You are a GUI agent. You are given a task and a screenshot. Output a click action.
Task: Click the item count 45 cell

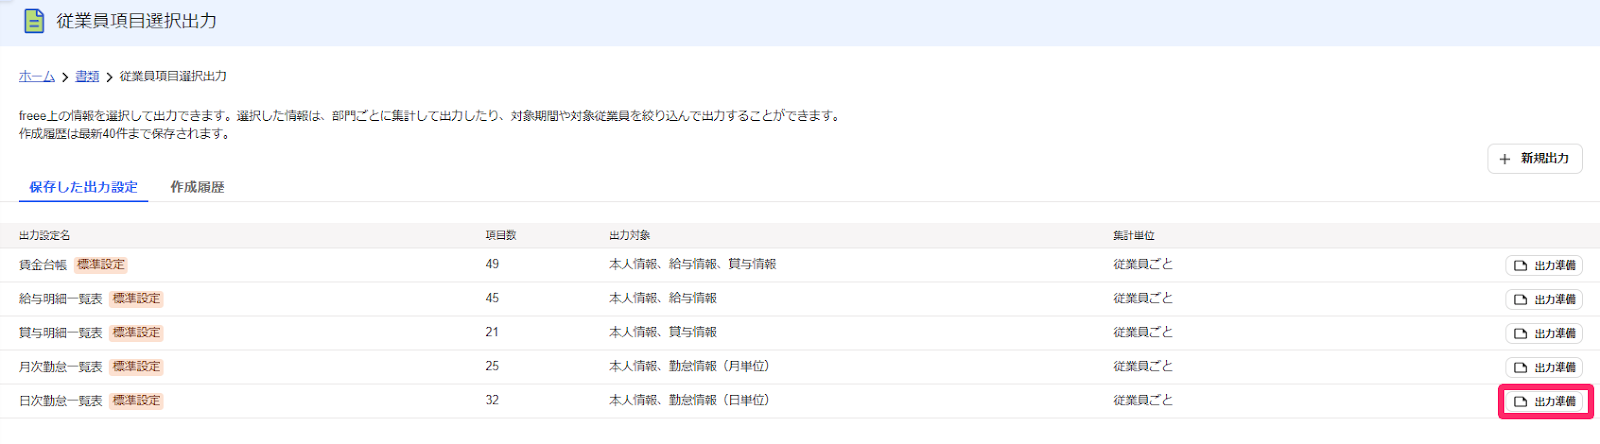tap(492, 298)
